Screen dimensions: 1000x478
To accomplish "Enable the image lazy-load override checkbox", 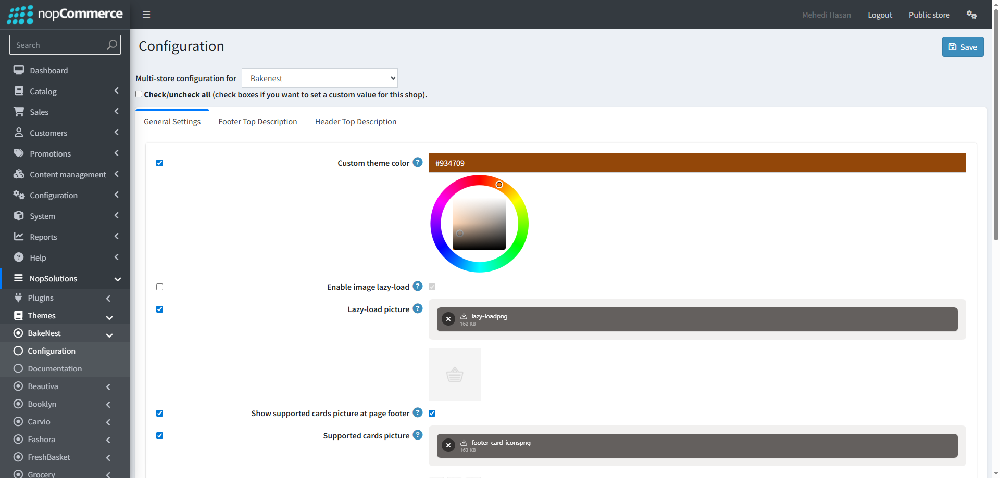I will click(x=160, y=287).
